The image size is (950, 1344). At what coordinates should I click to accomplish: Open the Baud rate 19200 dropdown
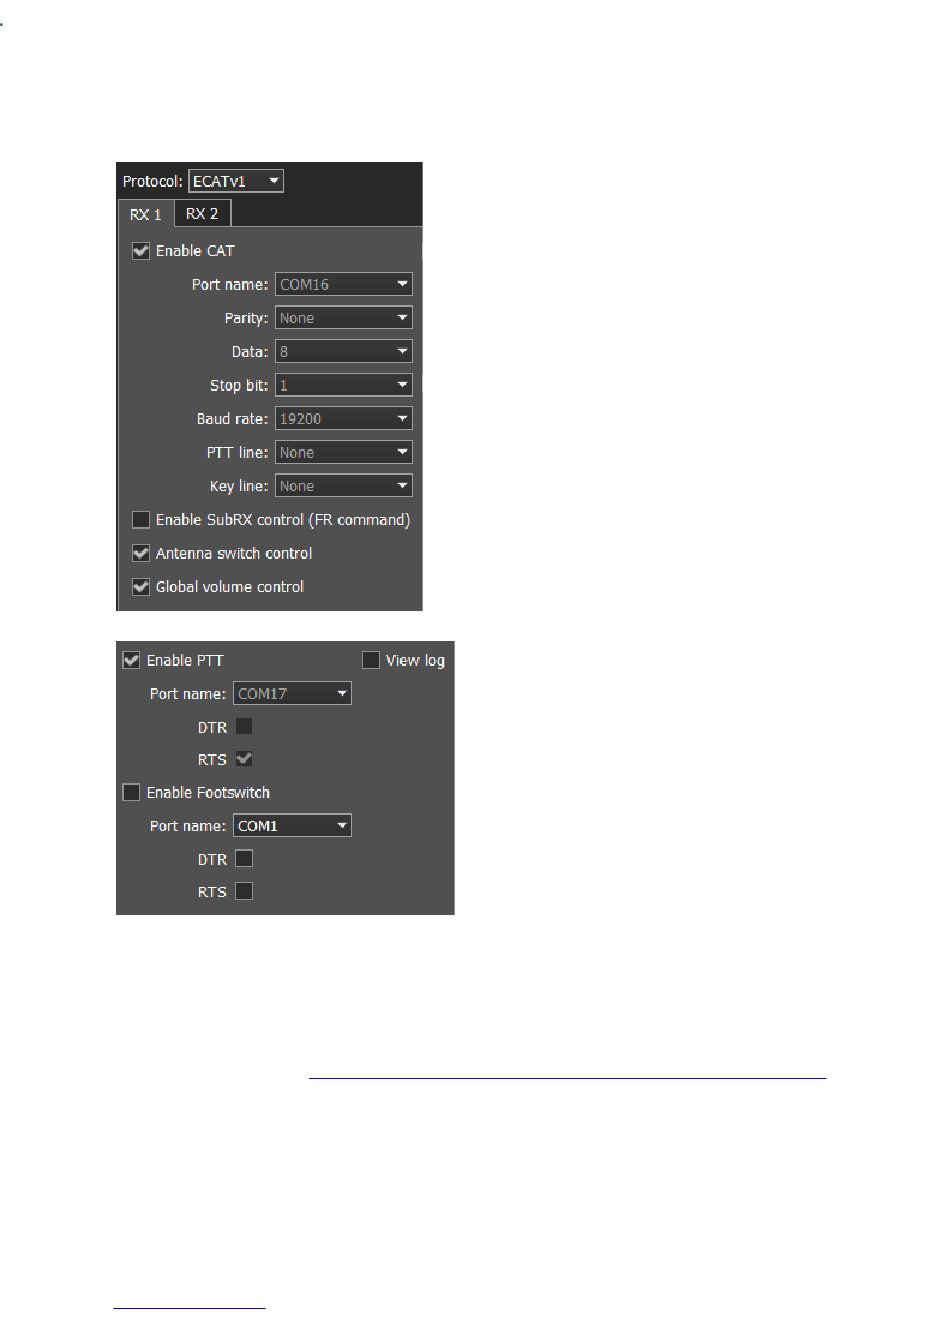tap(344, 419)
